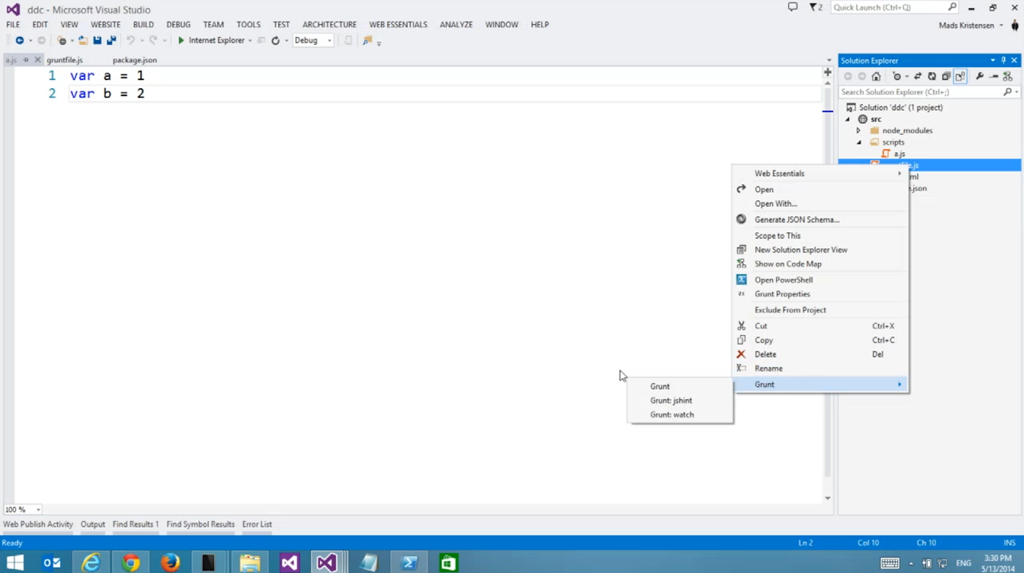This screenshot has width=1024, height=573.
Task: Open Web Publish Activity tab
Action: click(38, 524)
